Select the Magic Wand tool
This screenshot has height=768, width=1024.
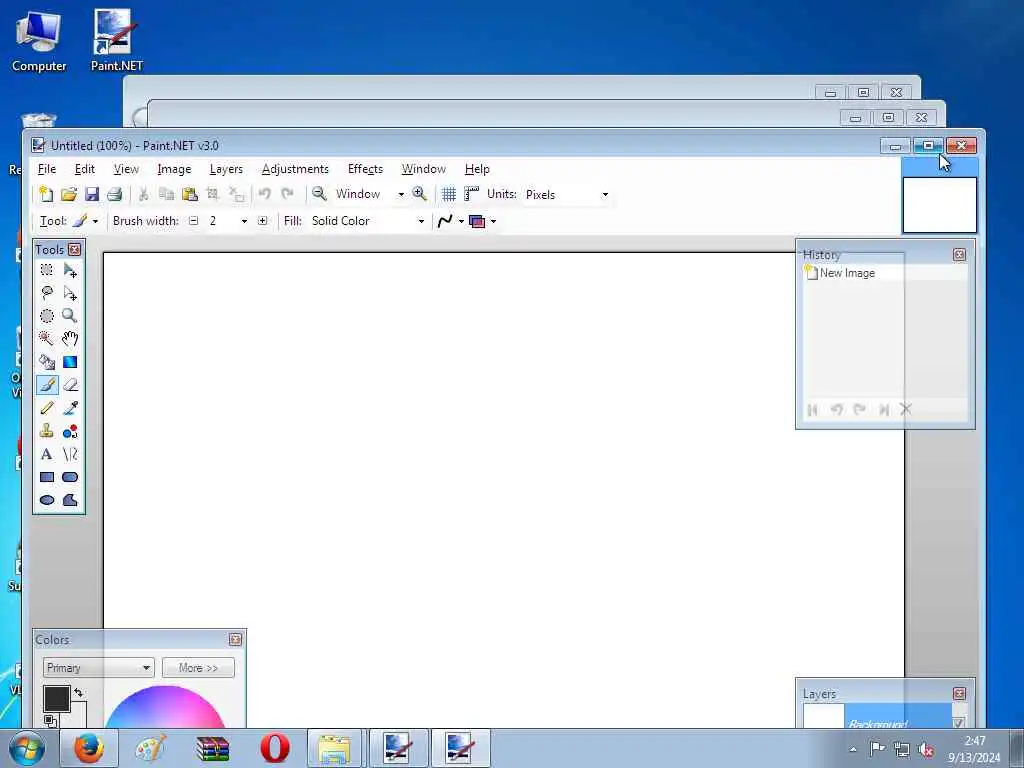coord(47,339)
